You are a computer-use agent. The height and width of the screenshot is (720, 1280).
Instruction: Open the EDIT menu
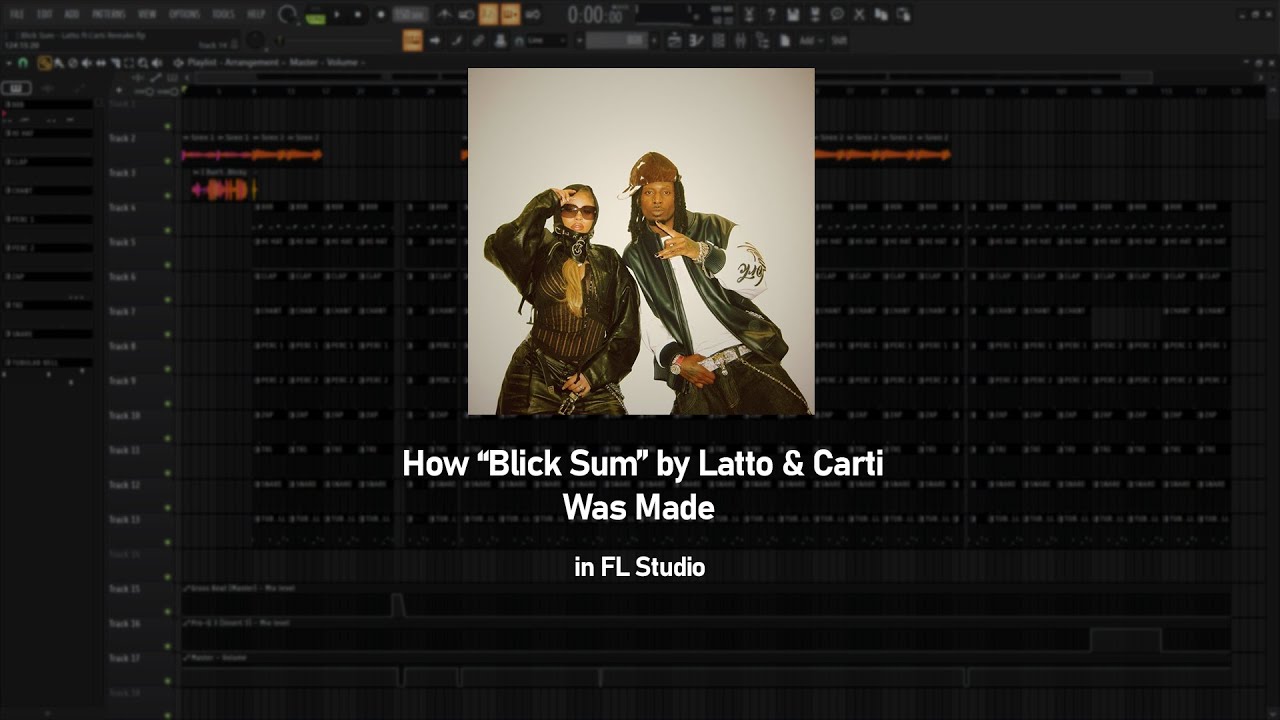45,14
